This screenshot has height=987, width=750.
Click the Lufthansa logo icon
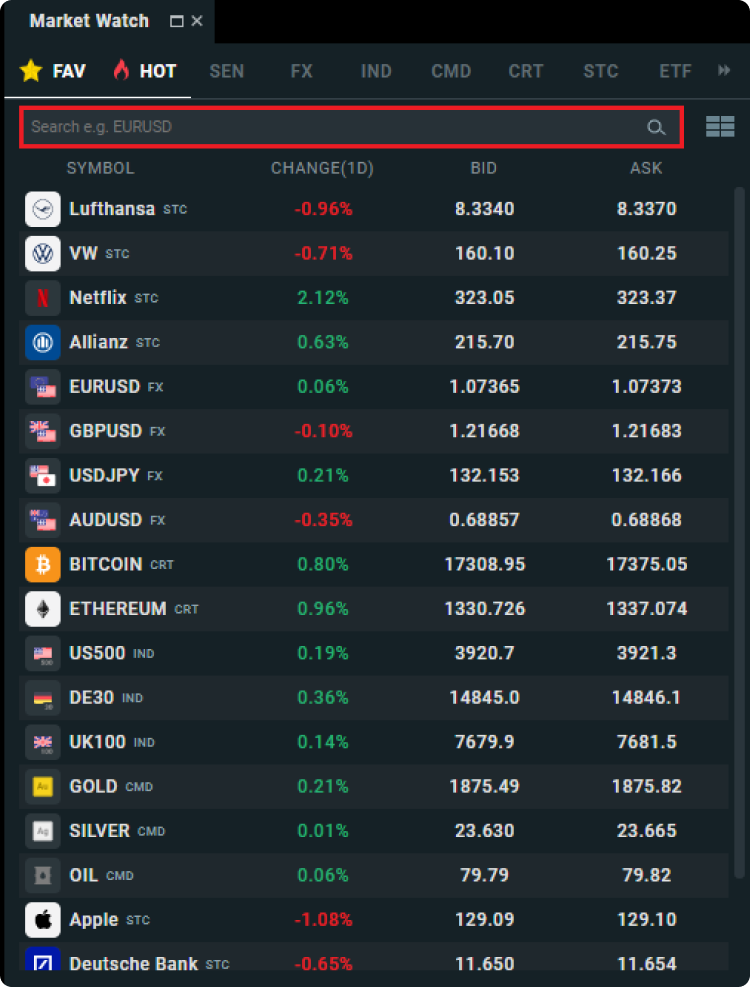[43, 209]
